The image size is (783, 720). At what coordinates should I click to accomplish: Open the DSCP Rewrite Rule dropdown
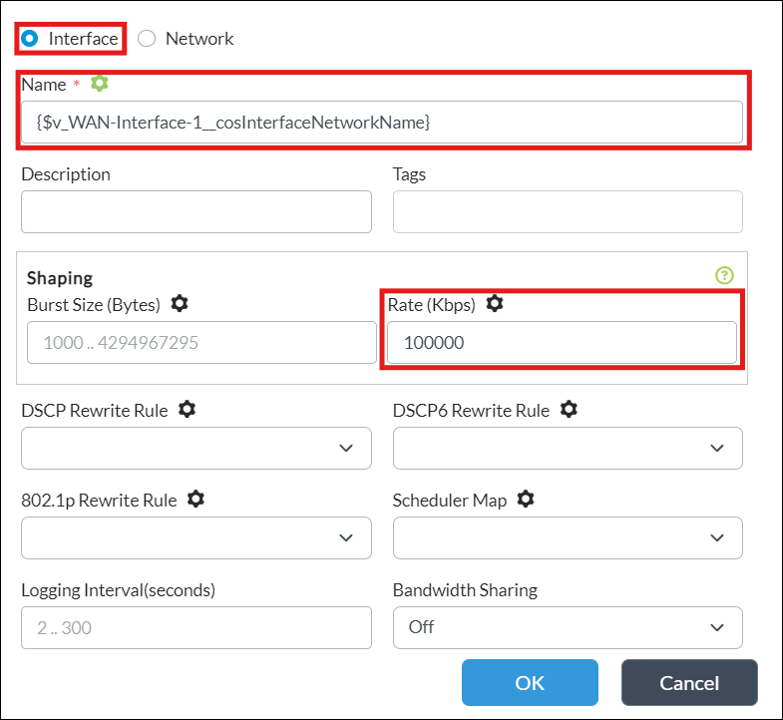(196, 448)
